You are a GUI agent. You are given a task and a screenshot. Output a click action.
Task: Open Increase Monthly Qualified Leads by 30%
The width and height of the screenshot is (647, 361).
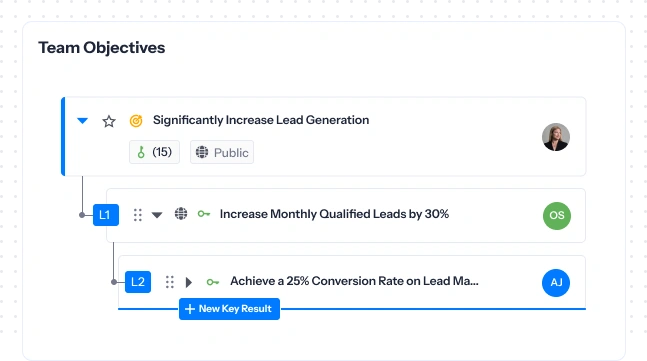coord(334,214)
